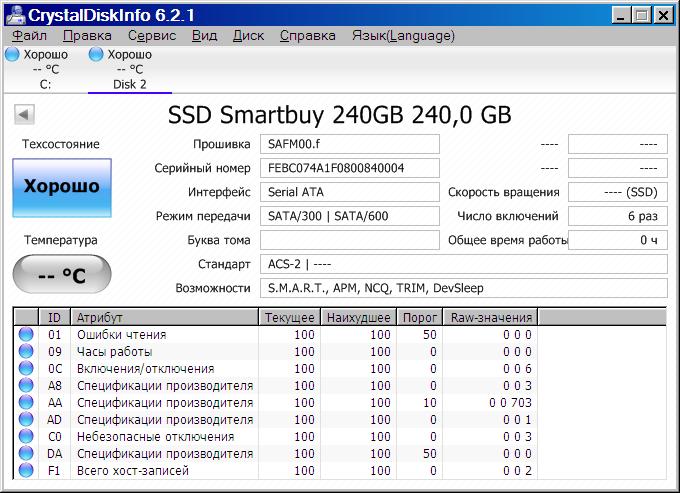Click the standard field ACS-2 | ----
680x493 pixels.
coord(464,264)
